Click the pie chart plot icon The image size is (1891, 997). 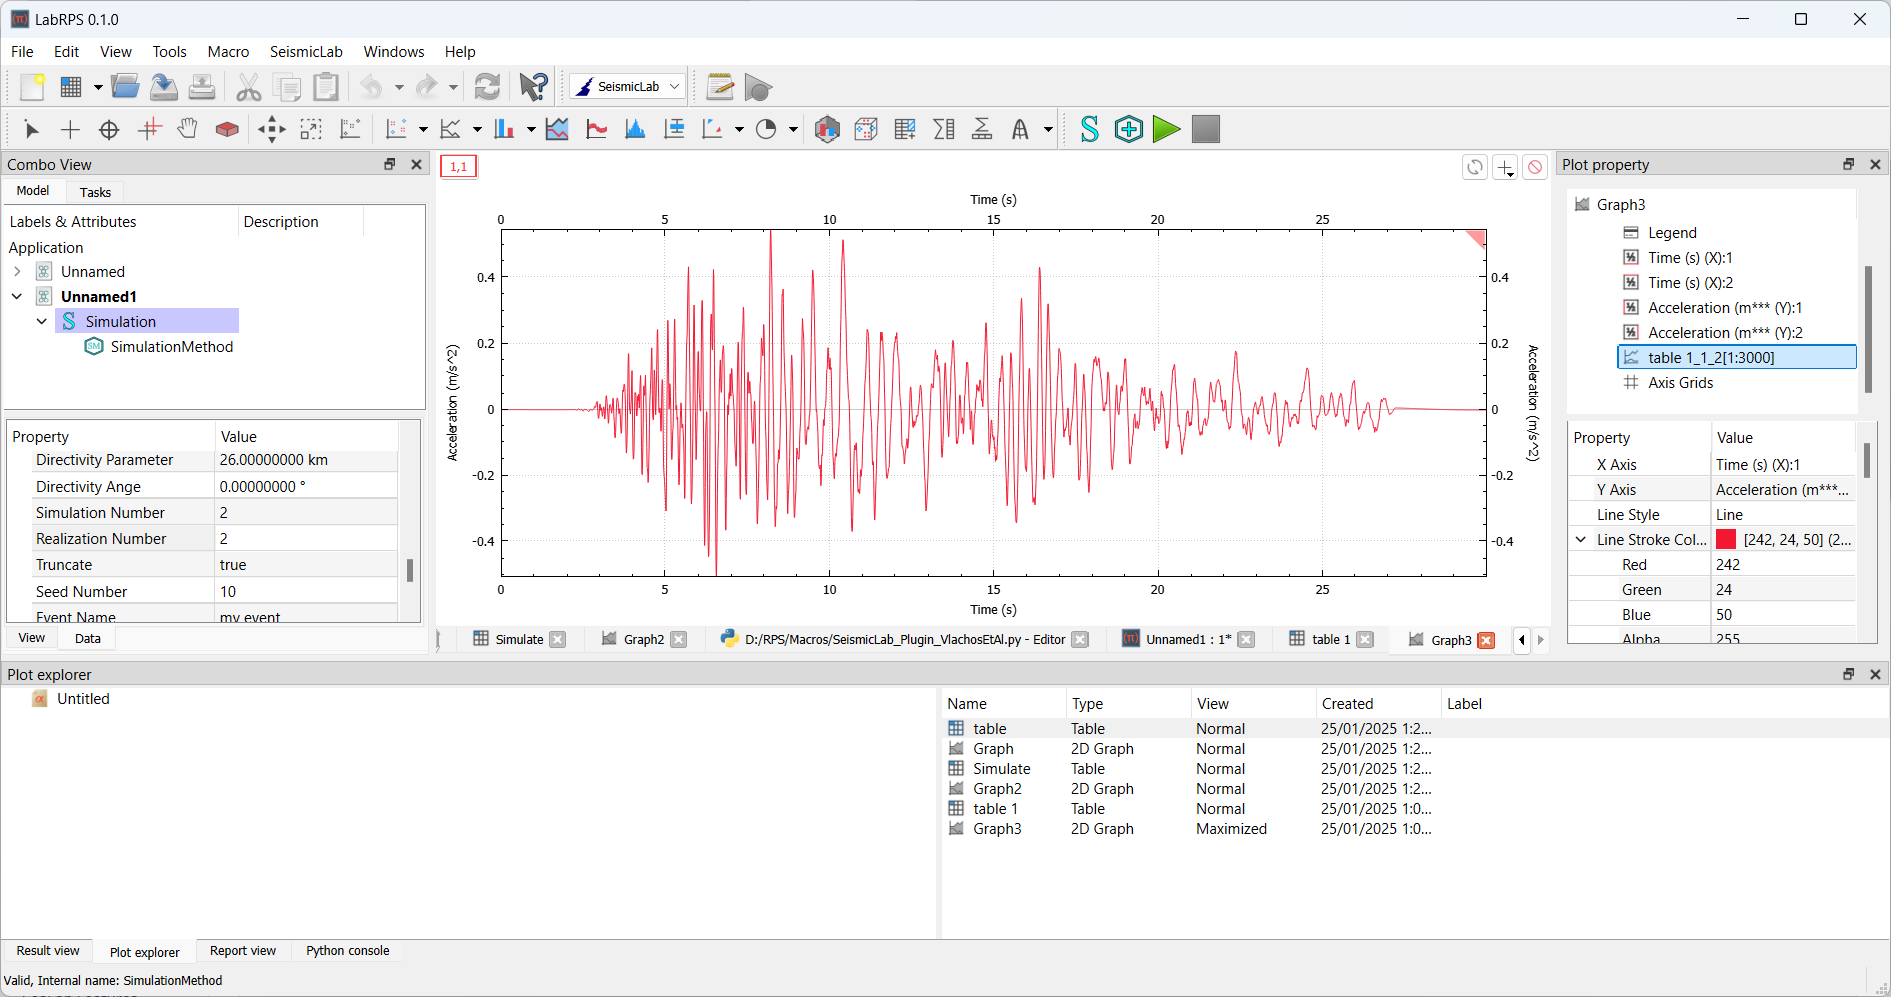(x=766, y=129)
